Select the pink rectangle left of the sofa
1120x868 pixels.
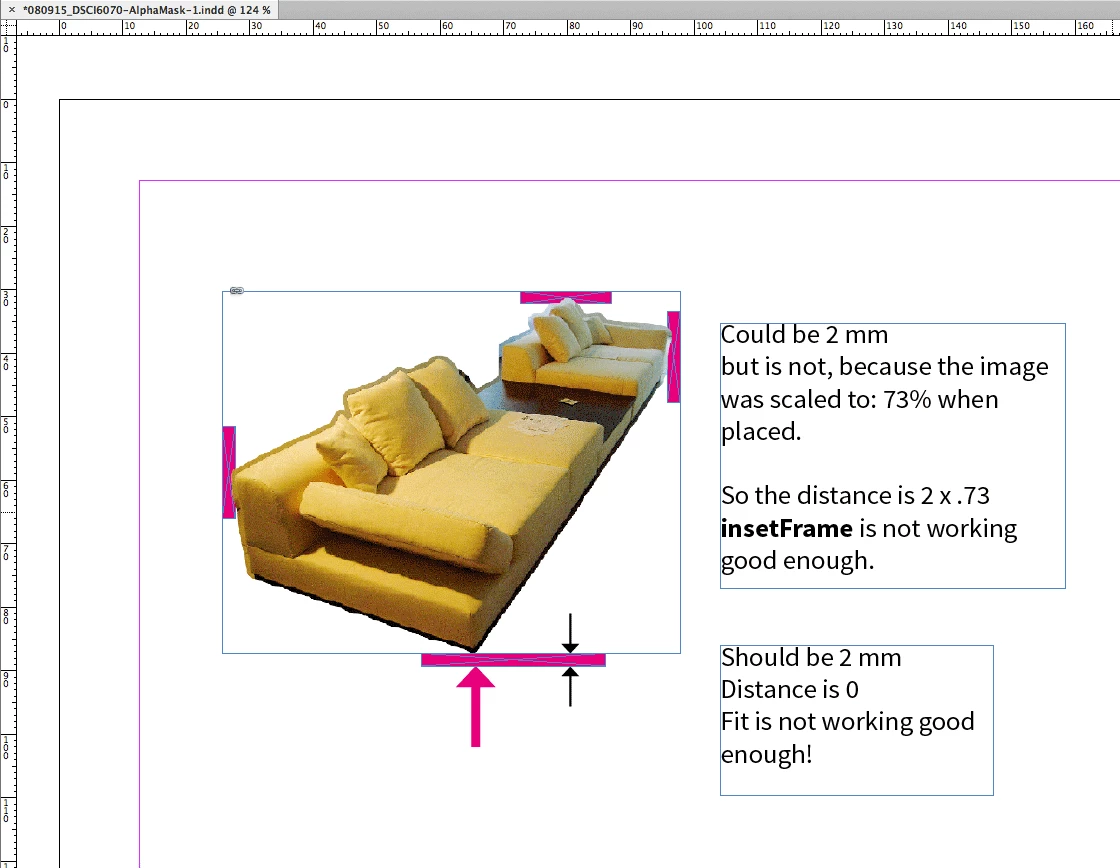click(229, 472)
